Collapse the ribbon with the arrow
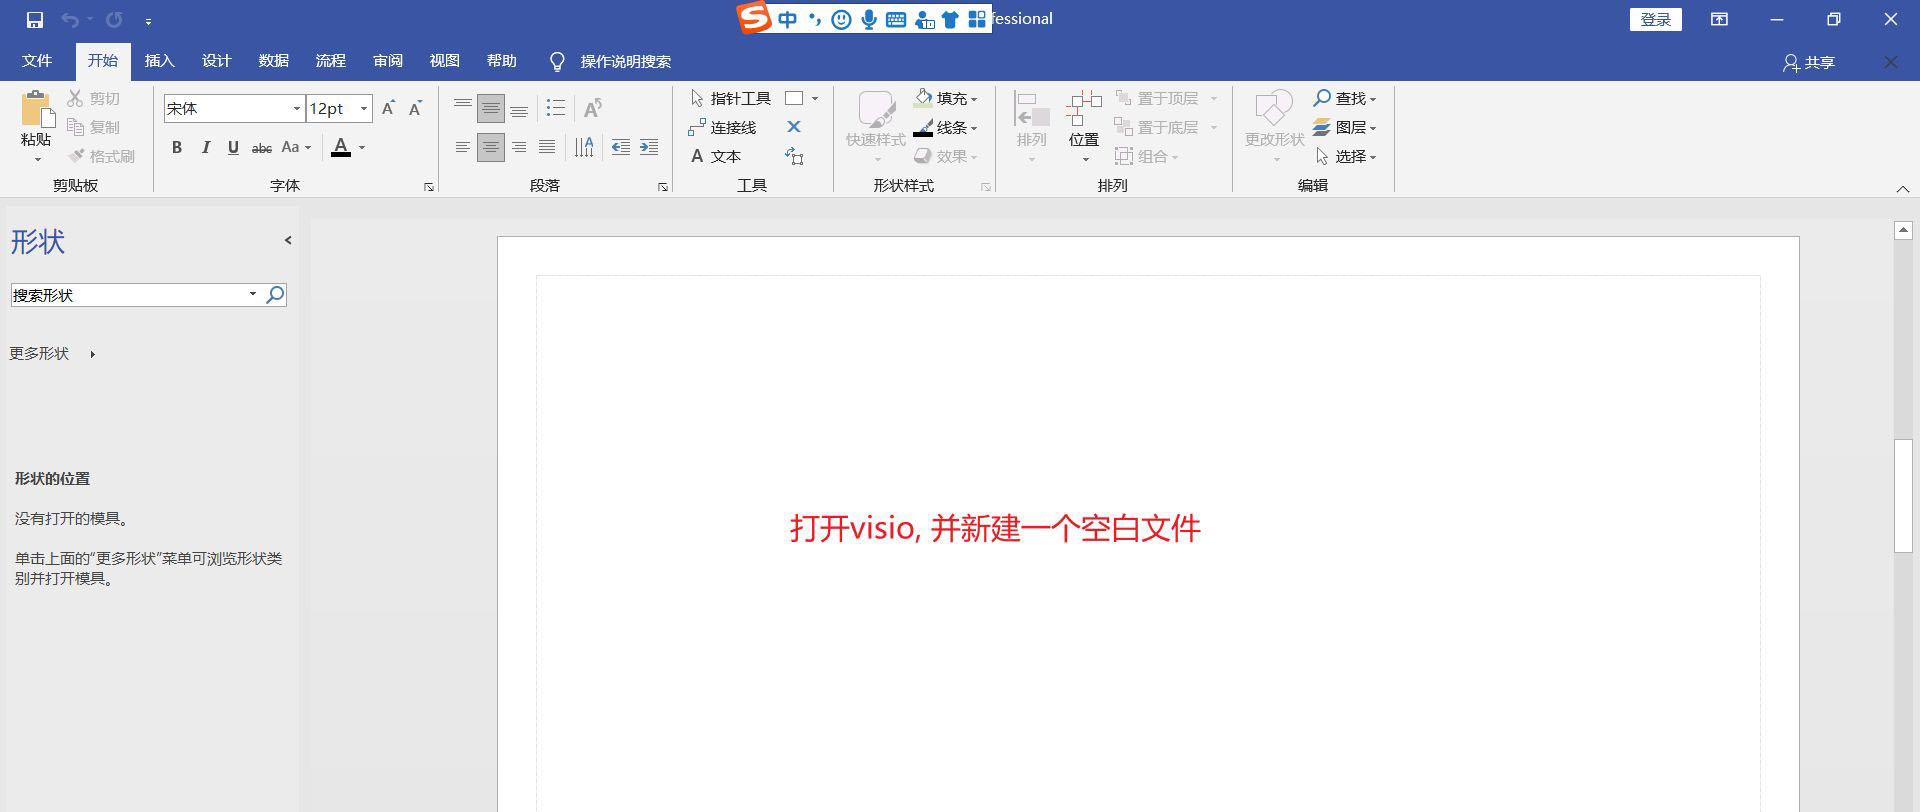Image resolution: width=1920 pixels, height=812 pixels. [1903, 188]
